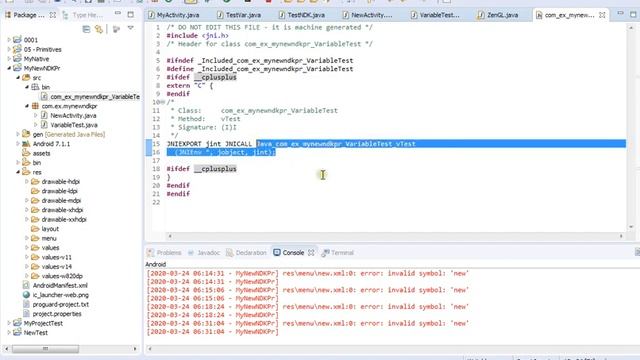Select AndroidManifest.xml file

pos(60,285)
